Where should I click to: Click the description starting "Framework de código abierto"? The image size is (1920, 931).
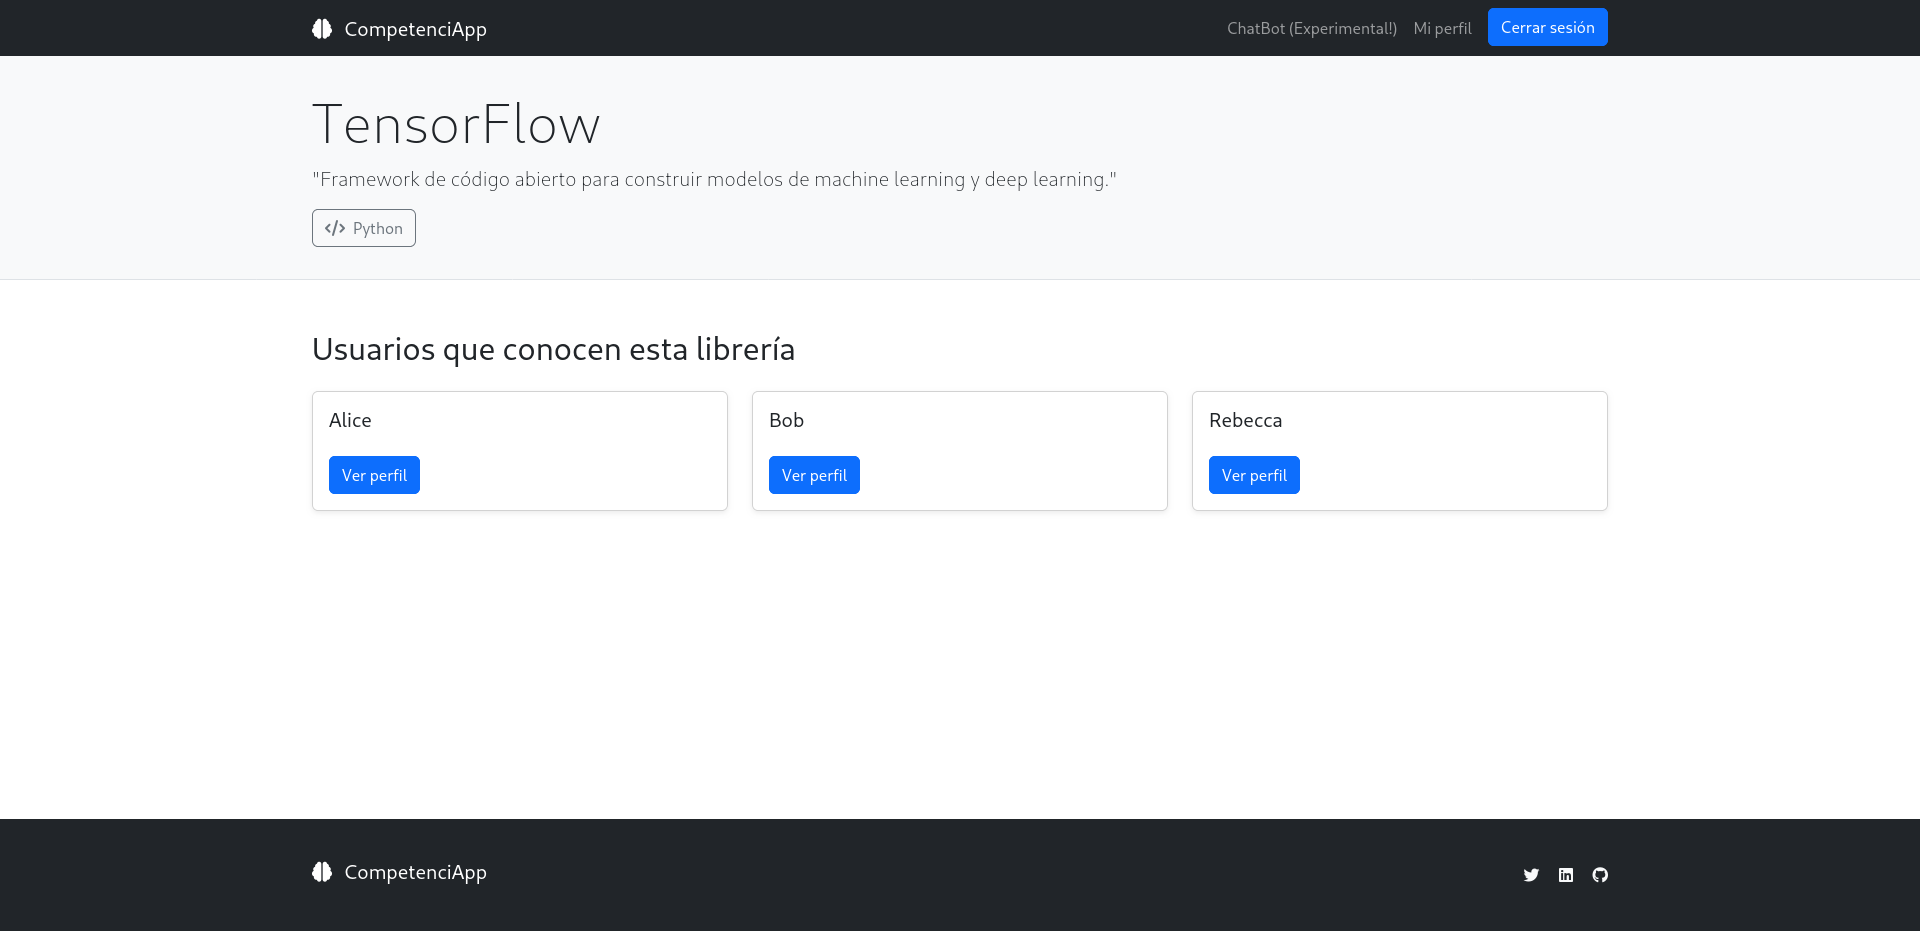714,179
